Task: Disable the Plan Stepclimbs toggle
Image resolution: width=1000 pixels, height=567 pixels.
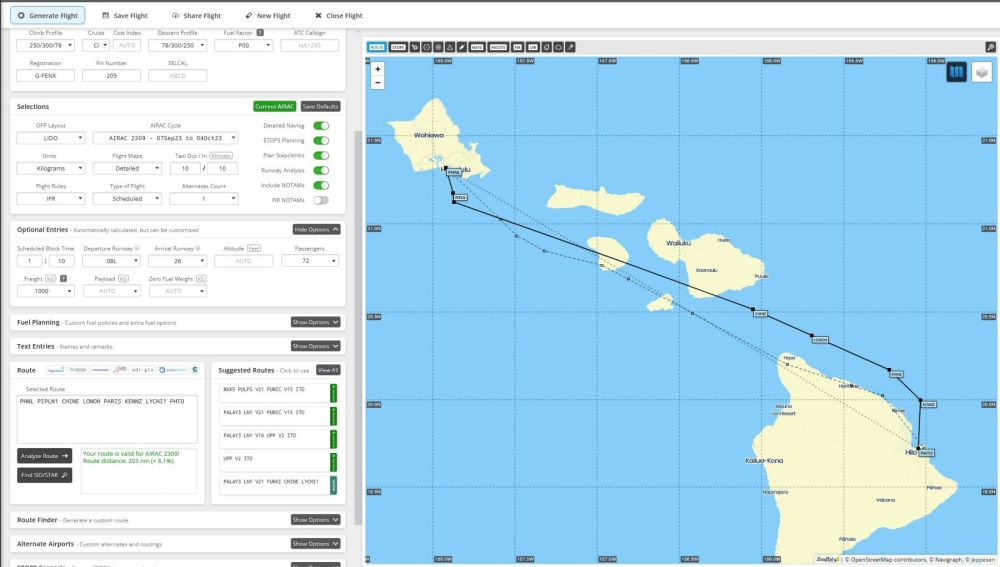Action: tap(321, 156)
